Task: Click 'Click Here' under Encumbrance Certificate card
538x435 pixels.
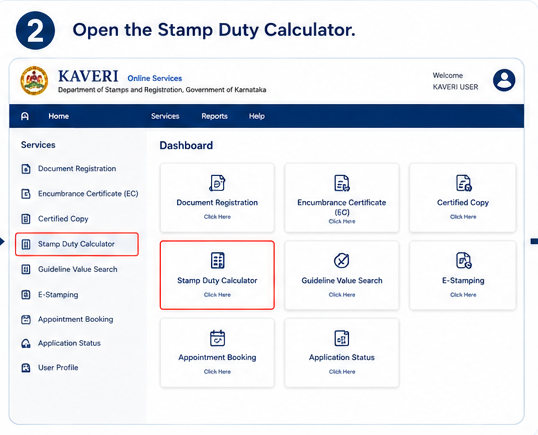Action: 342,222
